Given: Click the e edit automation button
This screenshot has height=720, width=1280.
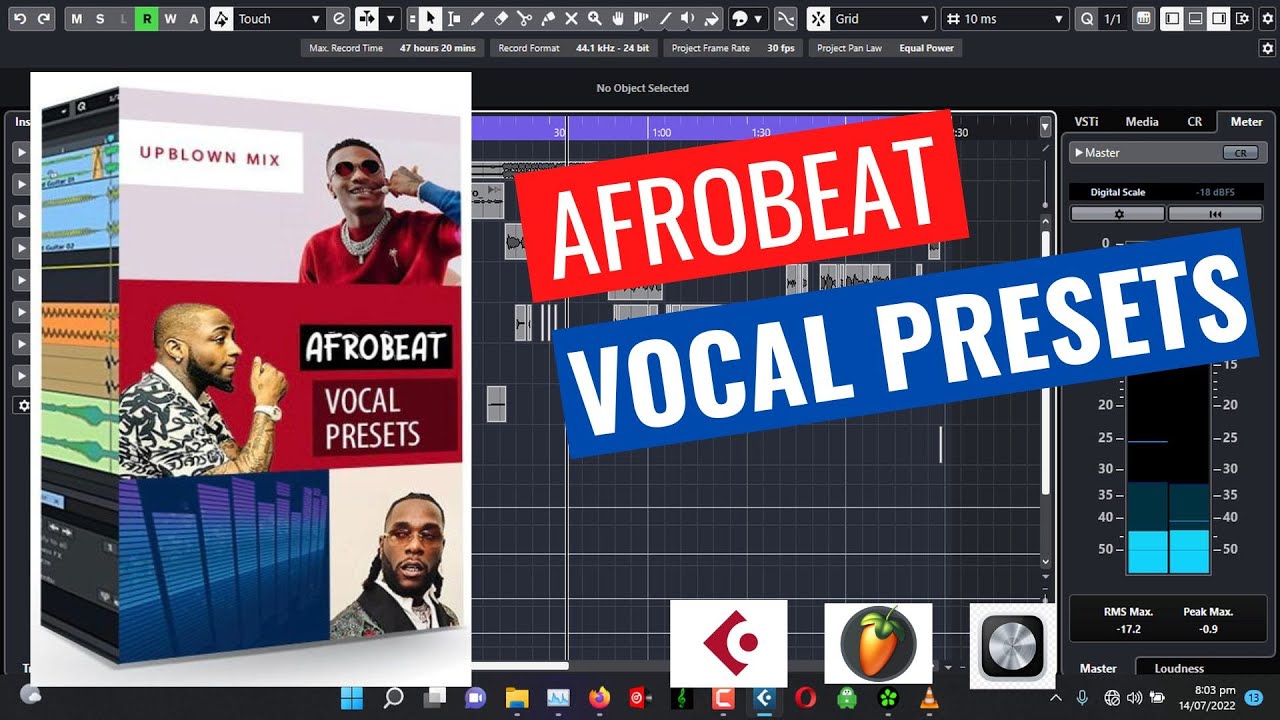Looking at the screenshot, I should pos(339,19).
